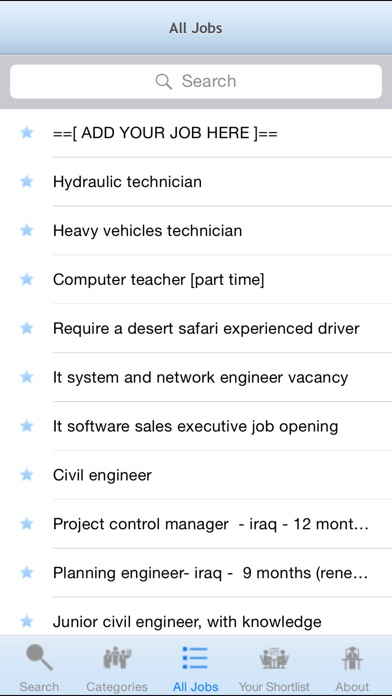Image resolution: width=392 pixels, height=696 pixels.
Task: Star the Planning engineer iraq job
Action: pyautogui.click(x=27, y=573)
